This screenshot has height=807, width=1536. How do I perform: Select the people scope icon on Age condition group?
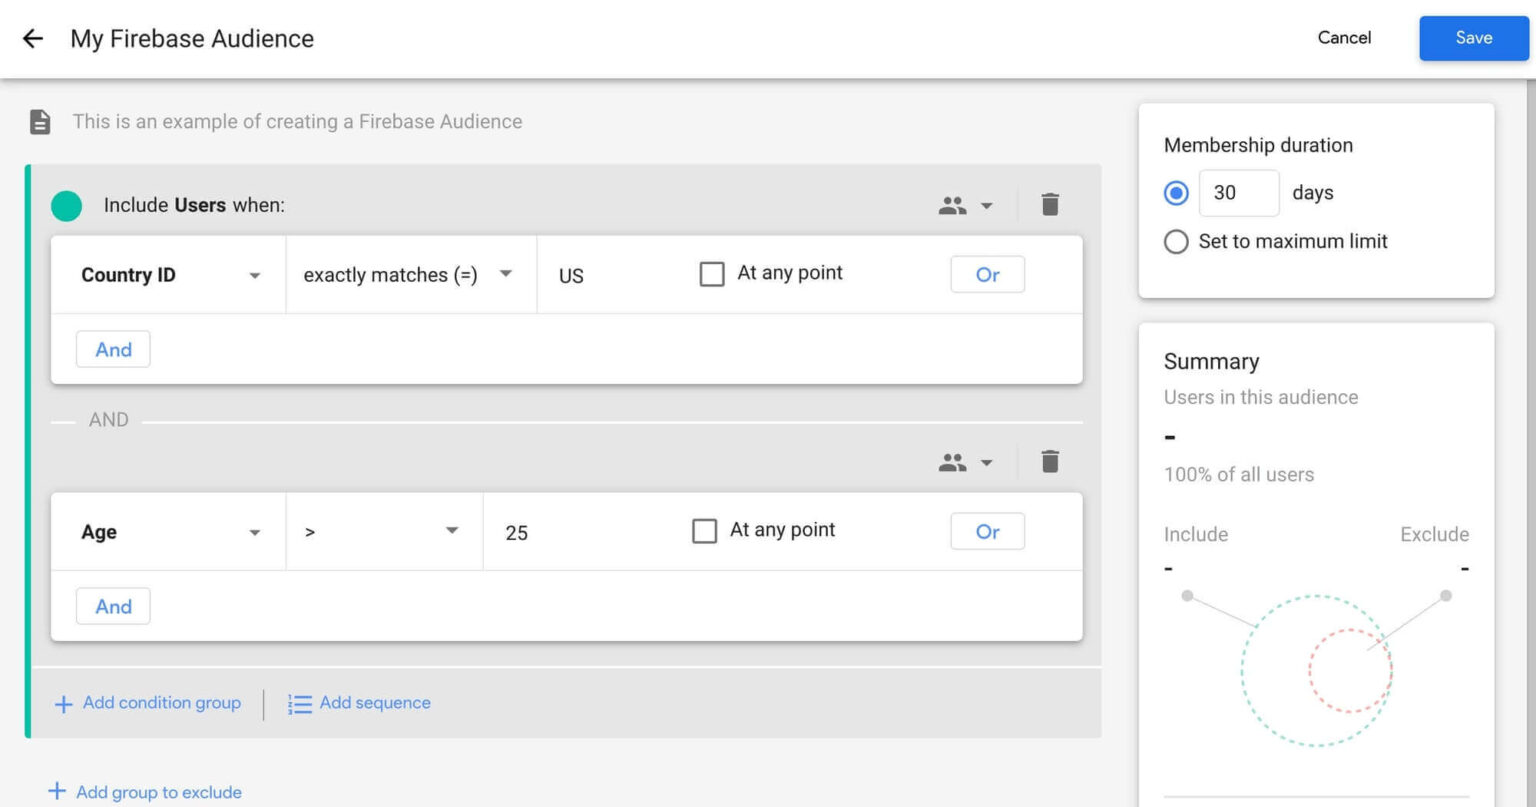point(953,461)
